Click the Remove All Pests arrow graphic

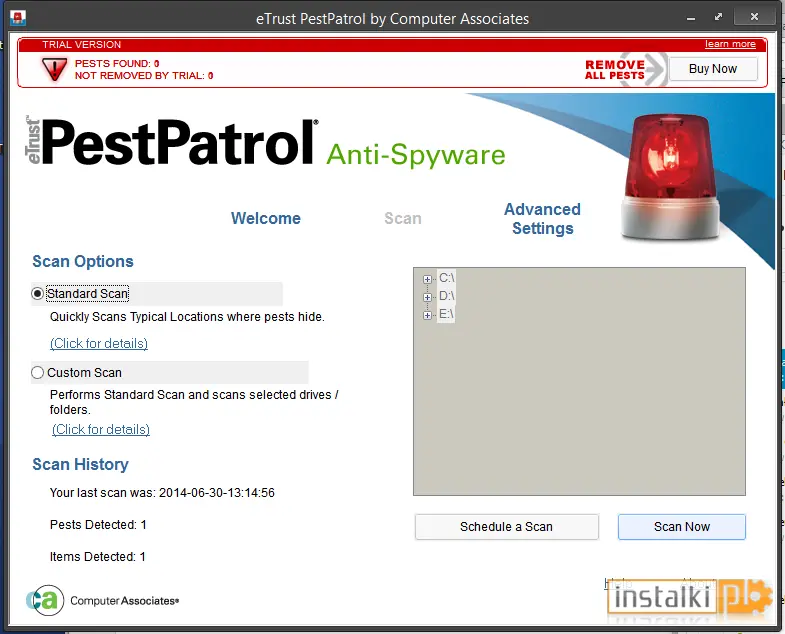pos(625,70)
